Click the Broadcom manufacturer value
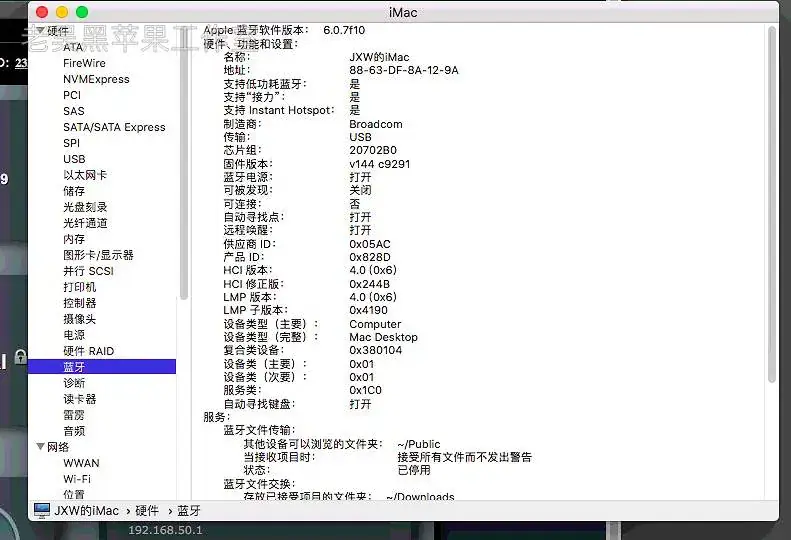 coord(376,124)
